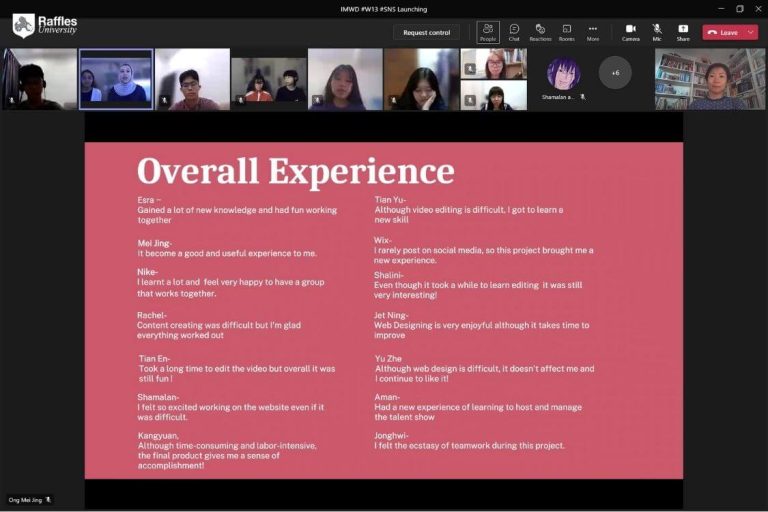Screen dimensions: 768x512
Task: Click the Ong Mei Jing presenter label
Action: (x=28, y=499)
